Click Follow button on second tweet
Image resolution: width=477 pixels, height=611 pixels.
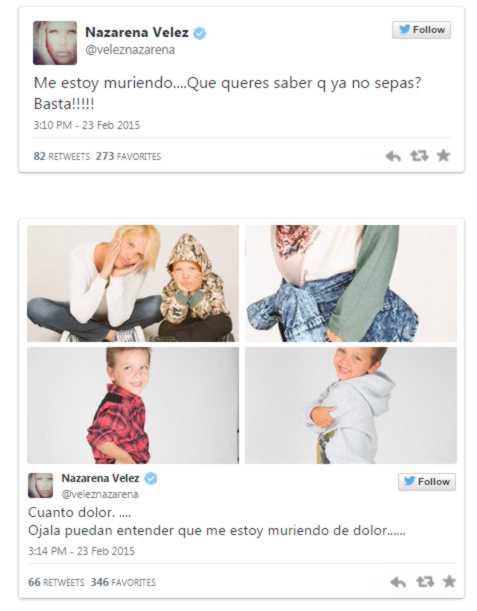(427, 482)
